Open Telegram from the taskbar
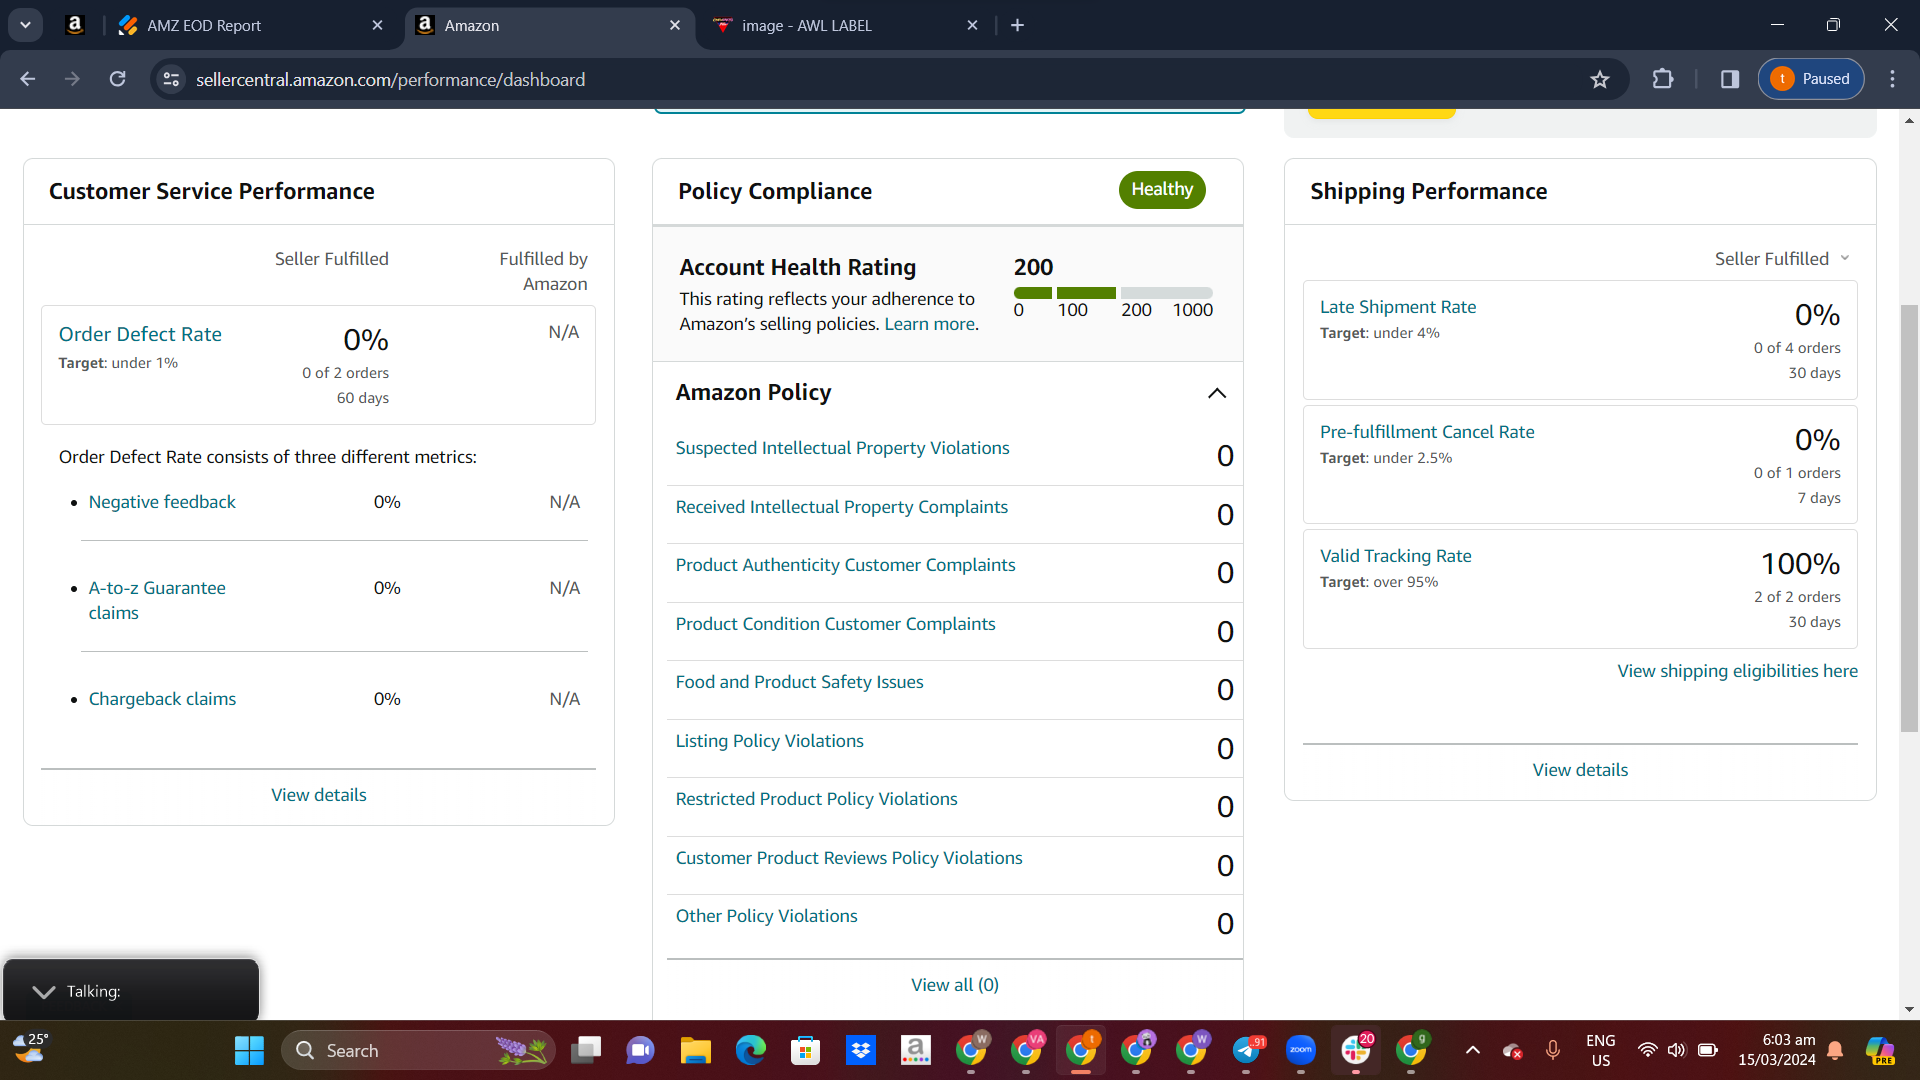Image resolution: width=1920 pixels, height=1080 pixels. pos(1247,1051)
